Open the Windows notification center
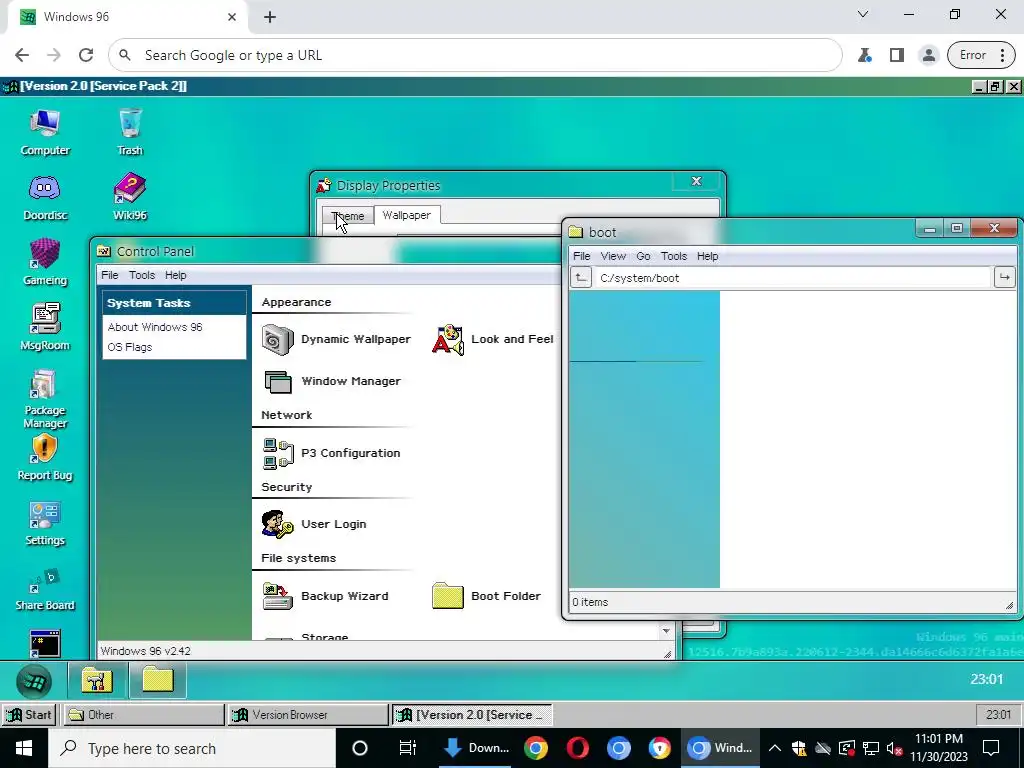 point(991,748)
